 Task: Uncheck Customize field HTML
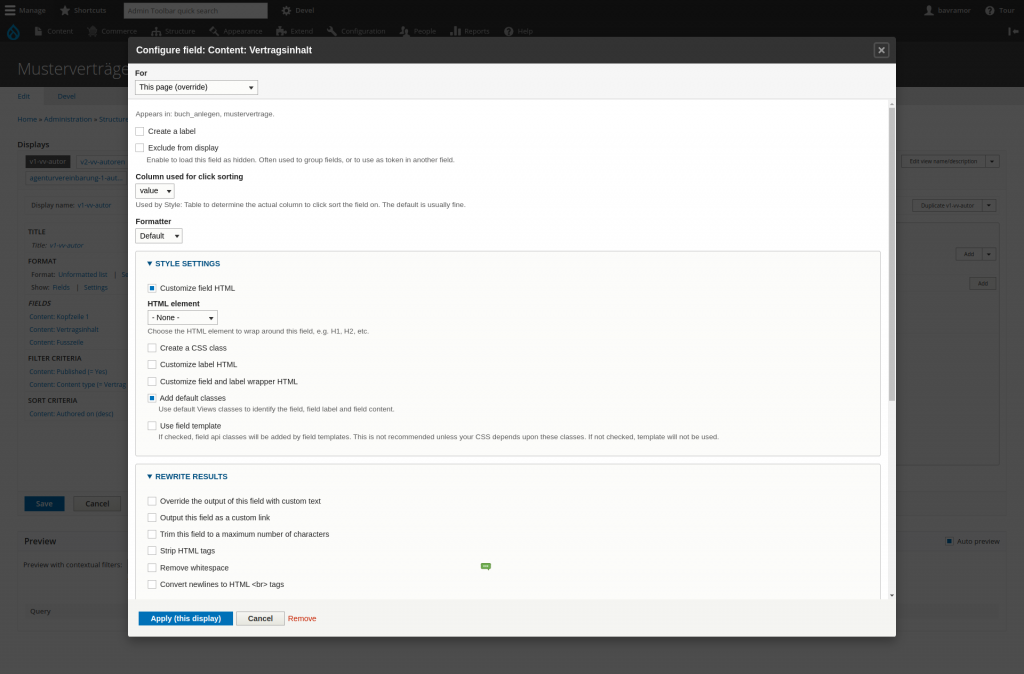(152, 288)
